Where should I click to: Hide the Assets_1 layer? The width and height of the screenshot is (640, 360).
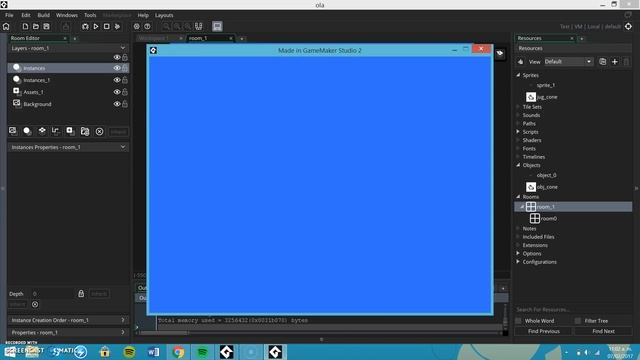117,92
